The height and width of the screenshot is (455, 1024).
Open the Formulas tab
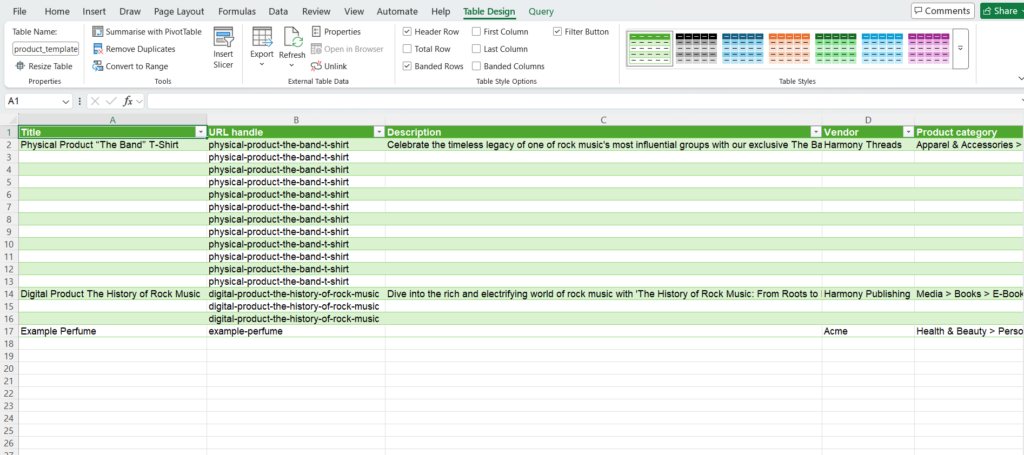point(237,11)
